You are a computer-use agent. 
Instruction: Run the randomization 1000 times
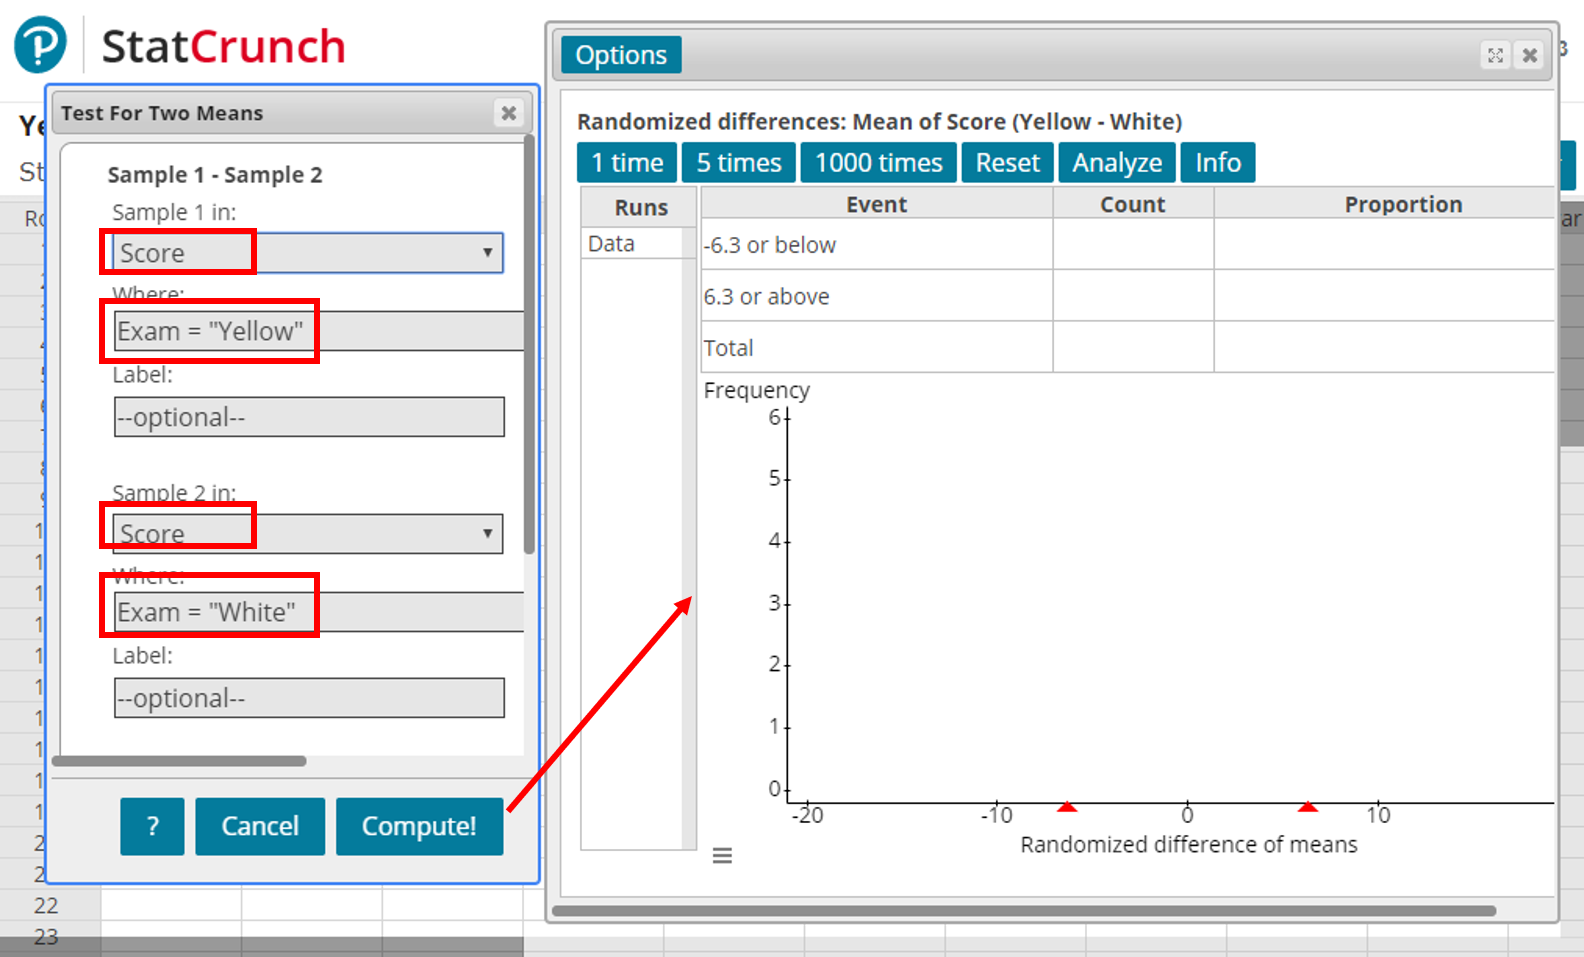tap(878, 163)
